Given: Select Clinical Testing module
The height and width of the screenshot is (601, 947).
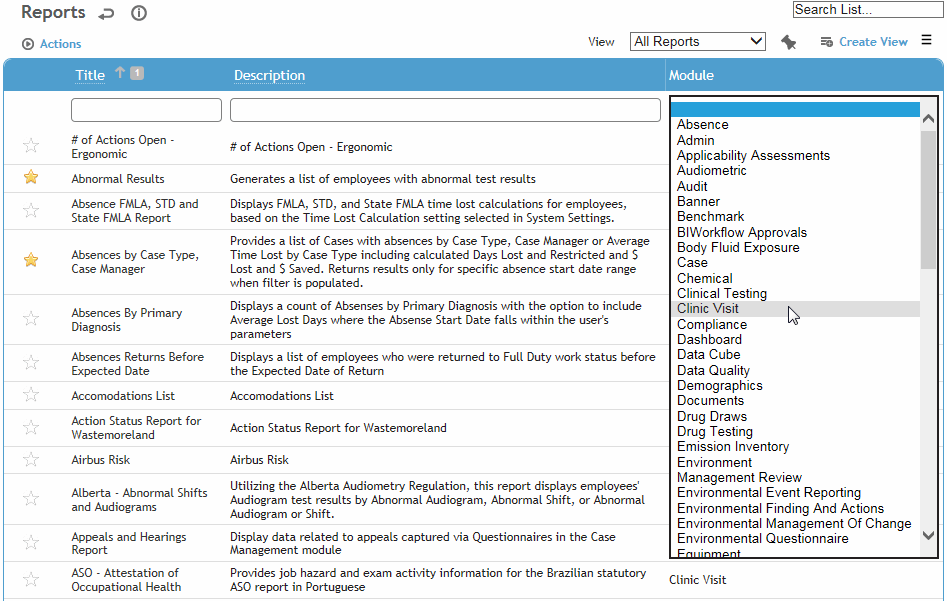Looking at the screenshot, I should 795,293.
